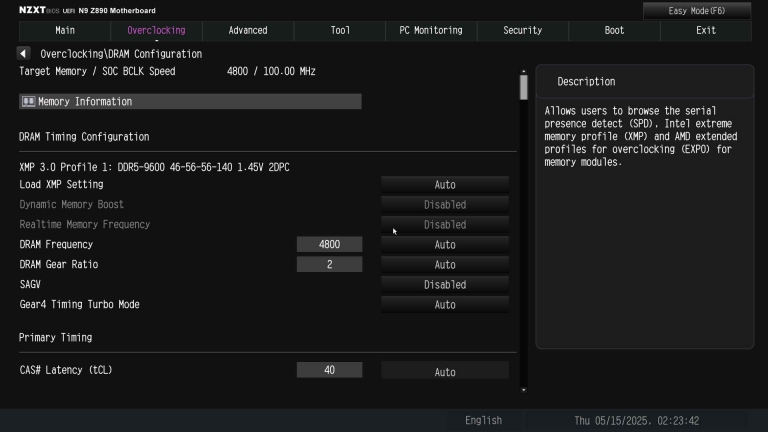Open Memory Information entry
768x432 pixels.
[x=190, y=101]
